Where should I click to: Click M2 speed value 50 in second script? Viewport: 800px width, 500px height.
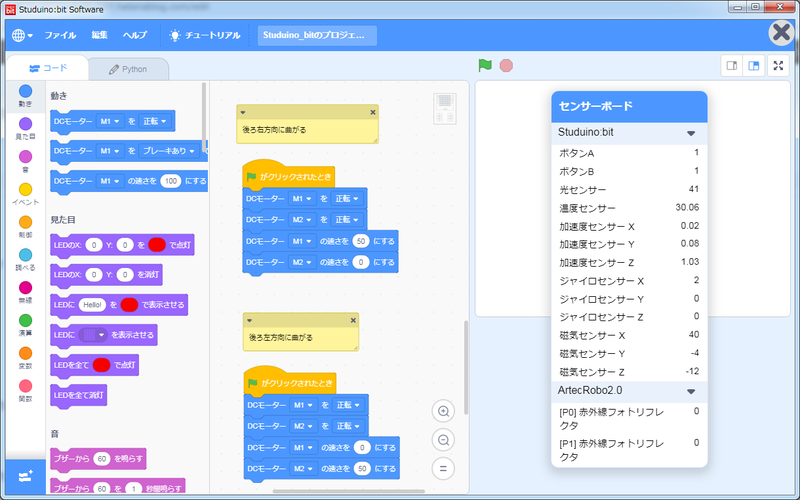(362, 468)
